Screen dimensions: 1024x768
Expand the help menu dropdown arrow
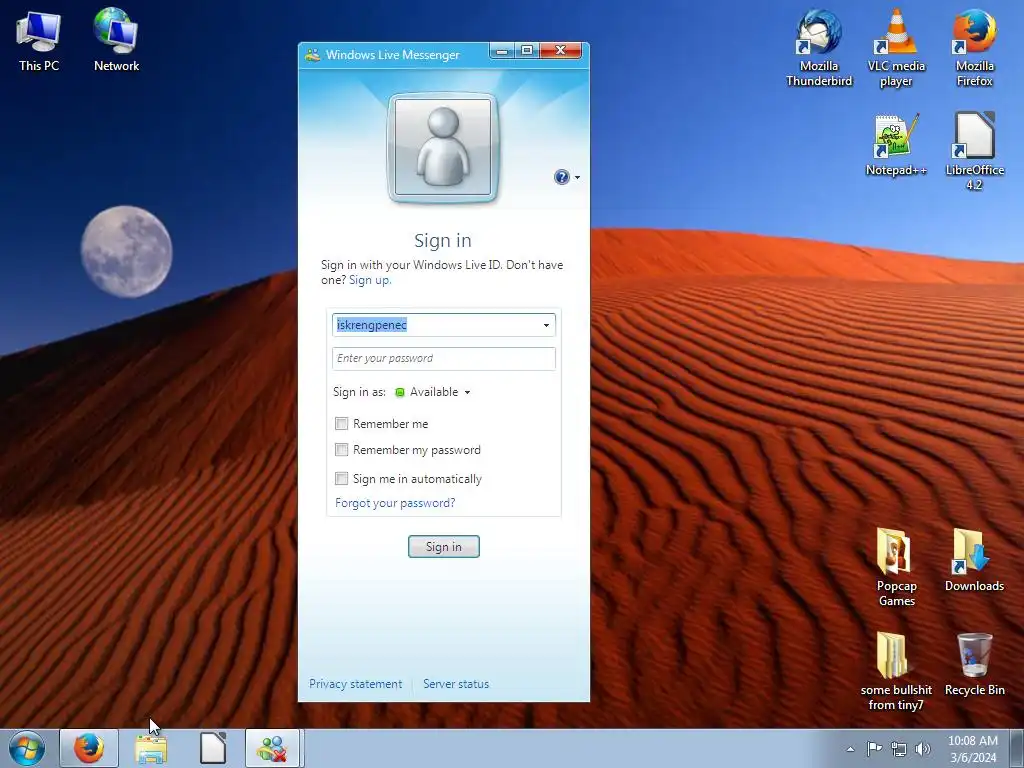click(577, 178)
